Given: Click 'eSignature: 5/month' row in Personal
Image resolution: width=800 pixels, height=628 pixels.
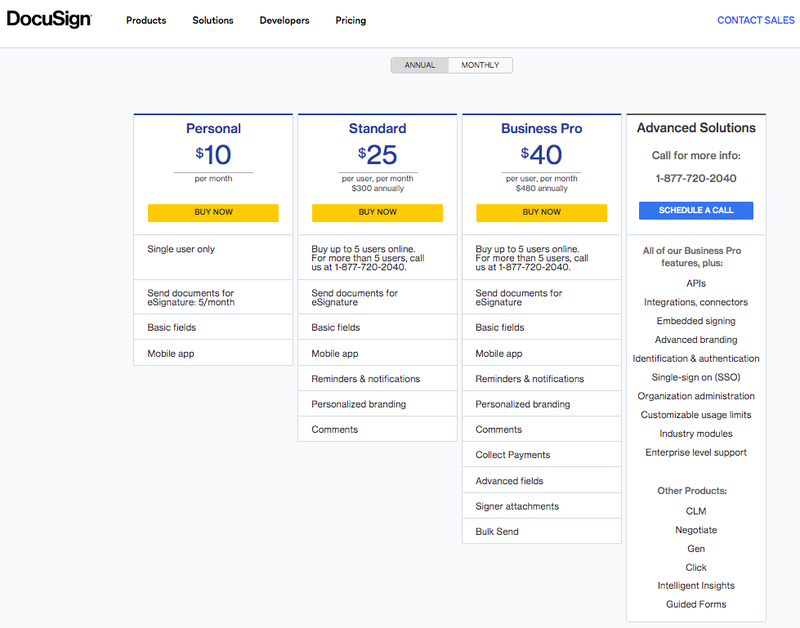Looking at the screenshot, I should pos(213,297).
